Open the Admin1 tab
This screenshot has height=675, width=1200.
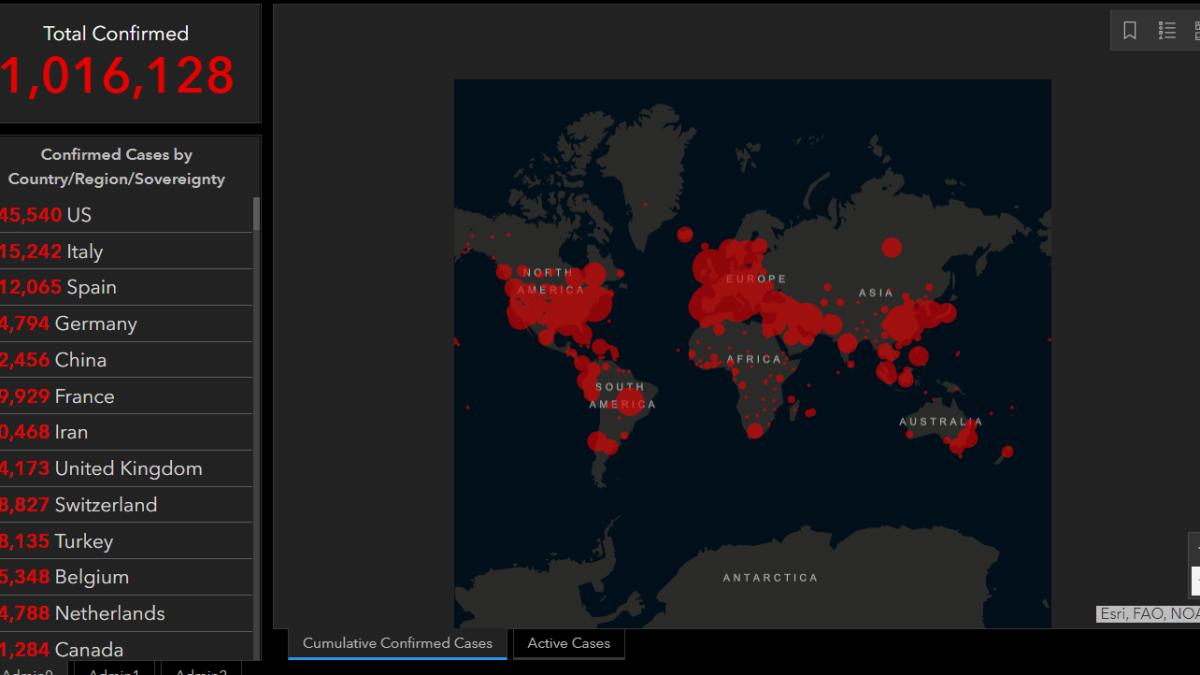pos(113,671)
